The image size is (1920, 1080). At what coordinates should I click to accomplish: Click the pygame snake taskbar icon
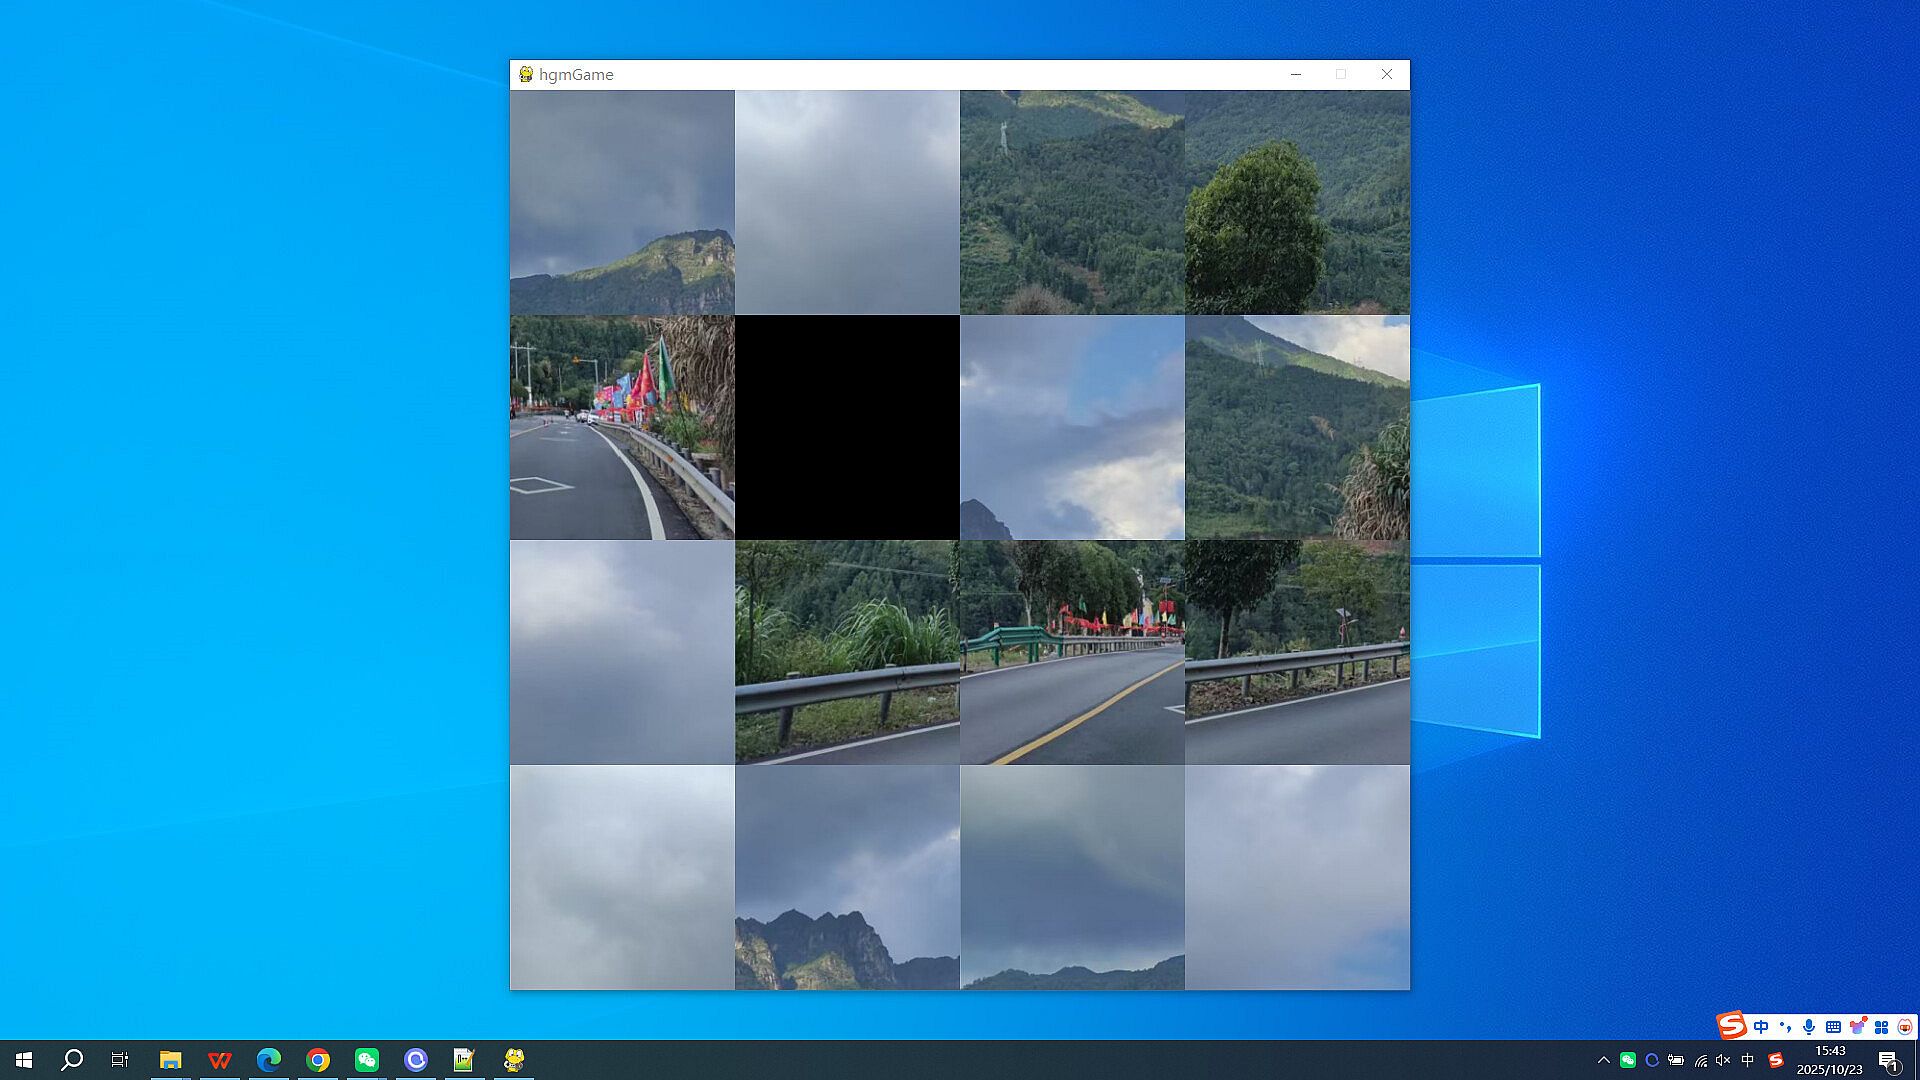click(514, 1060)
